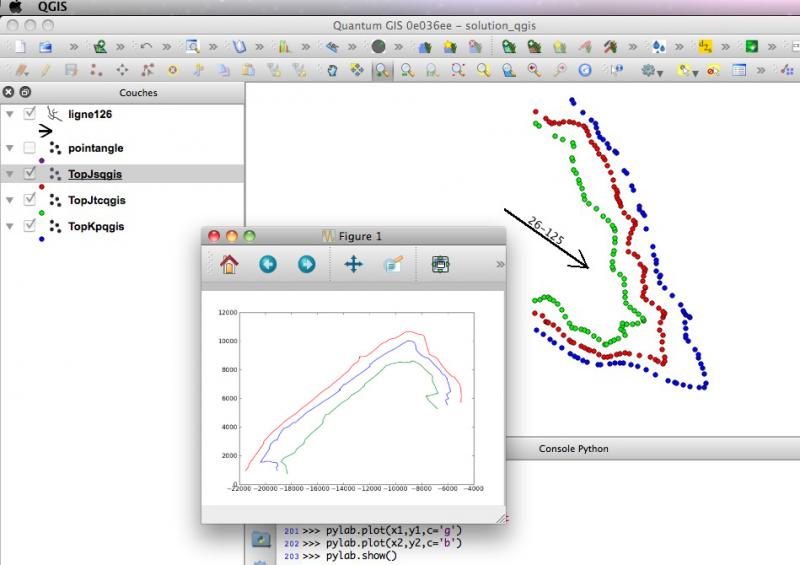Uncheck the ligne126 layer checkbox

tap(29, 114)
